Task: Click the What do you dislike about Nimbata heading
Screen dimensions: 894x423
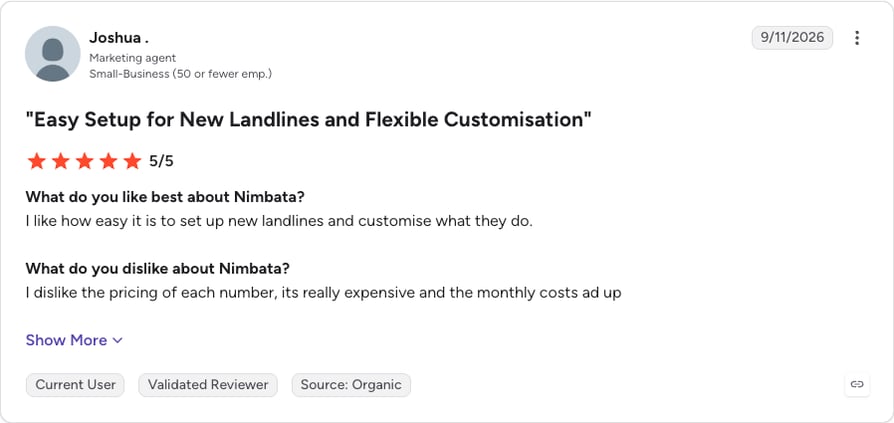Action: click(x=158, y=268)
